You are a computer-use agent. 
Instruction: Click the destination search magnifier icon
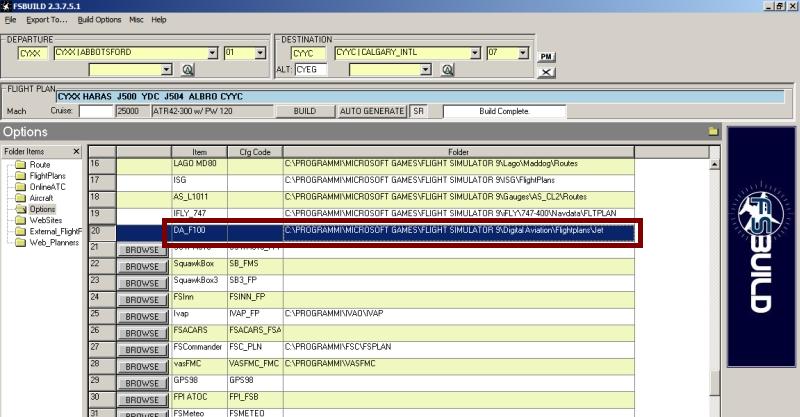click(x=447, y=69)
